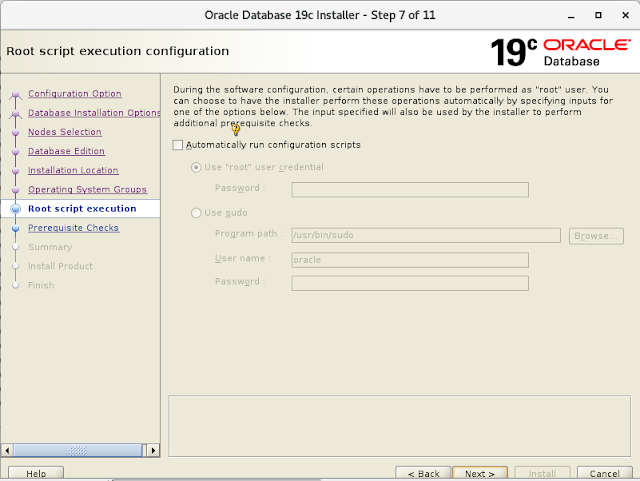Viewport: 640px width, 481px height.
Task: Click the sudo Password field
Action: (x=410, y=283)
